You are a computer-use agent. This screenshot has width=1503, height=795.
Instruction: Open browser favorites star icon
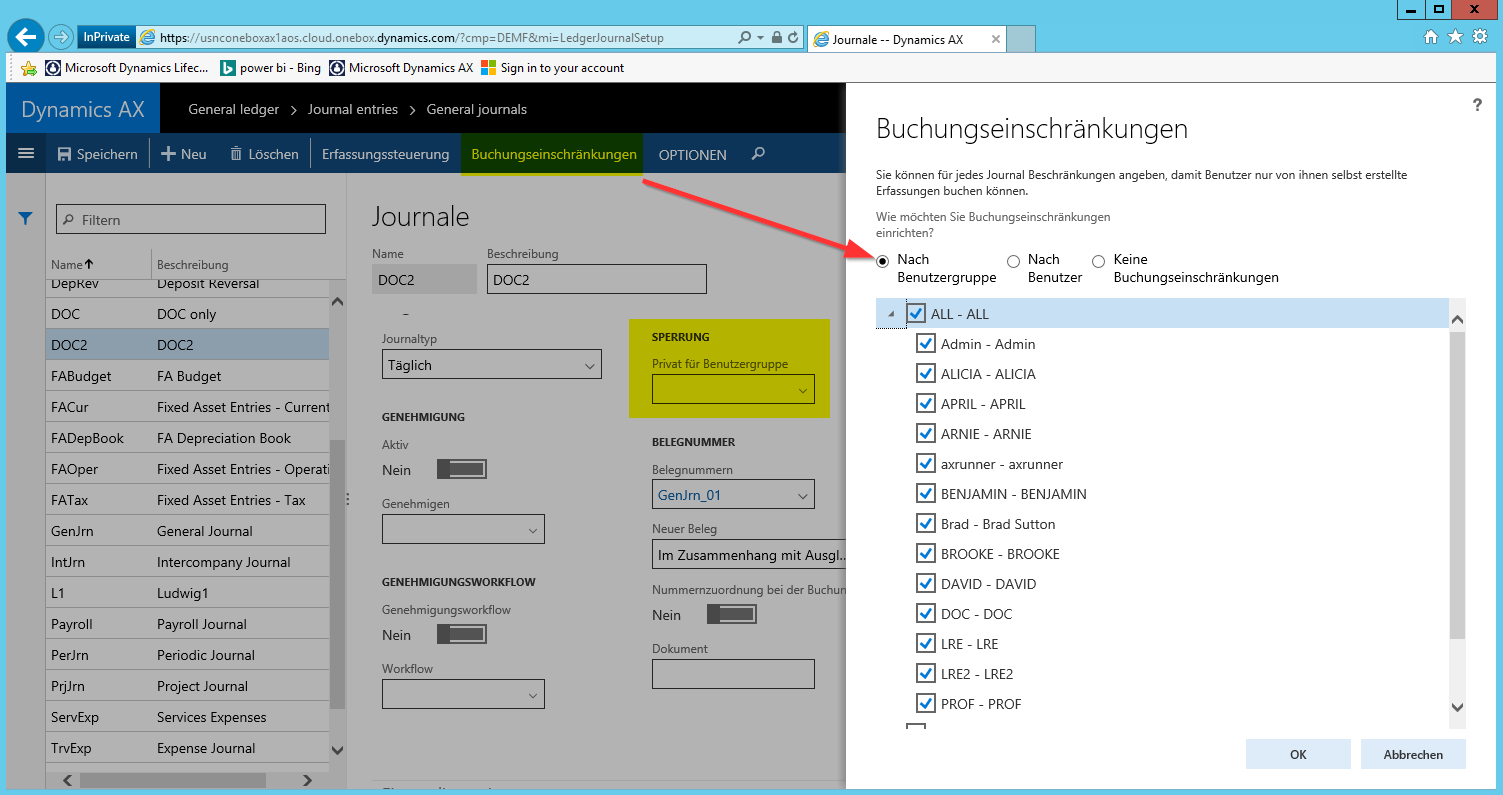1455,37
